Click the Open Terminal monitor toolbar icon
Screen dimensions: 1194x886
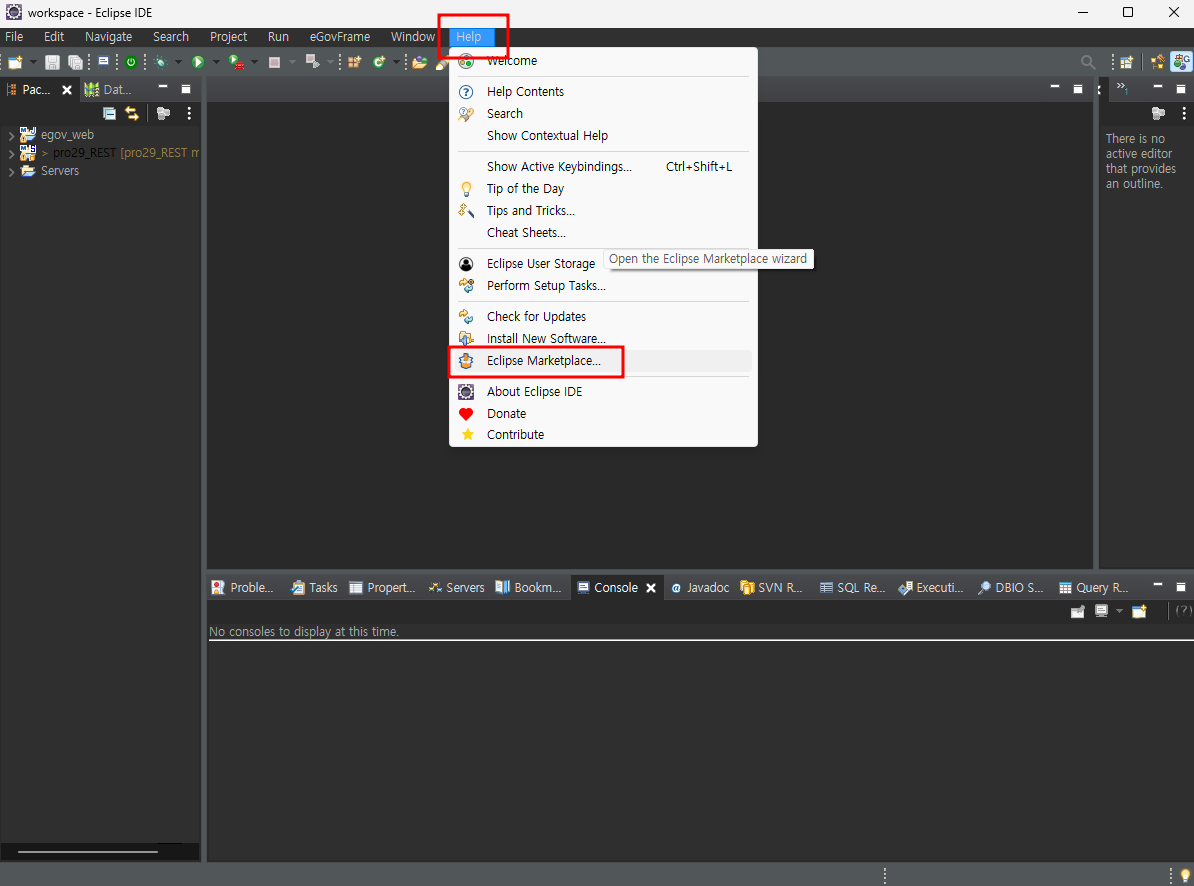pyautogui.click(x=104, y=62)
